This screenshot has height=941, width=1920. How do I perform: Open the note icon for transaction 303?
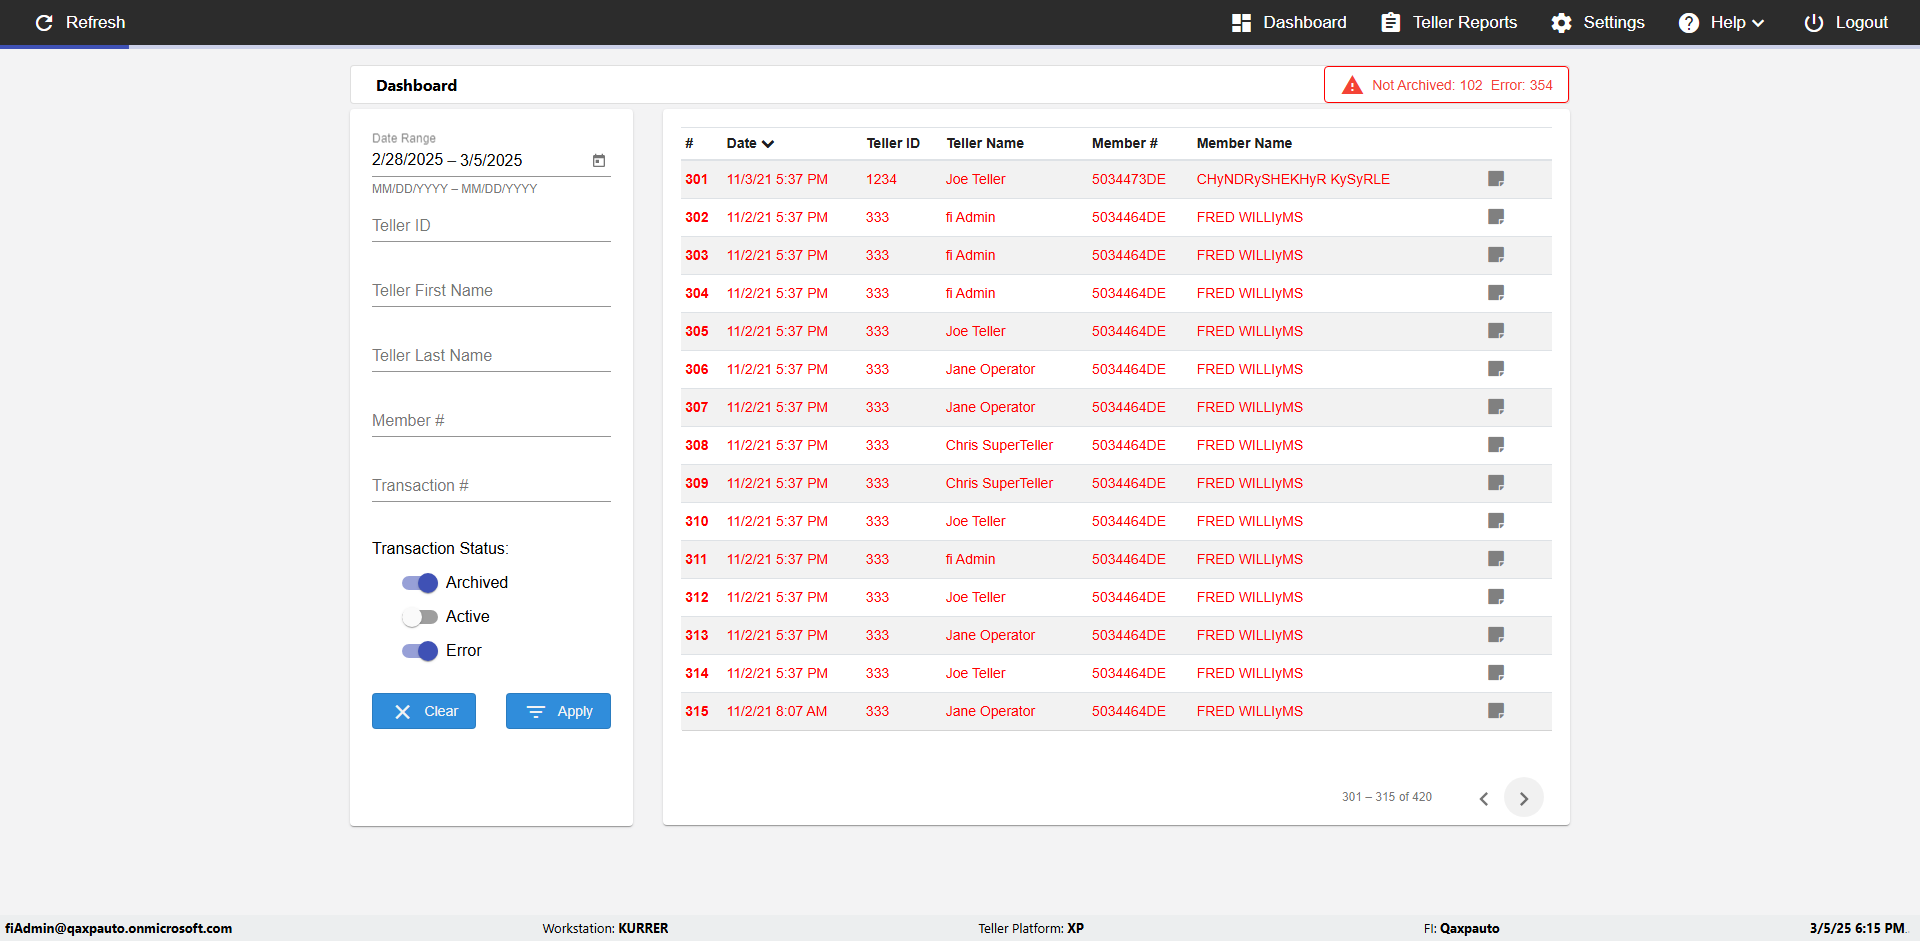pyautogui.click(x=1496, y=255)
